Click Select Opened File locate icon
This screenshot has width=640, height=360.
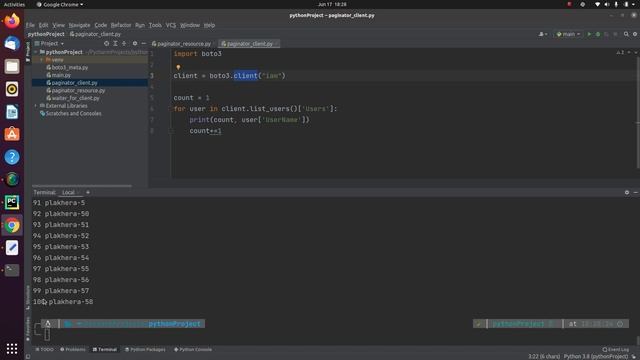click(x=107, y=43)
